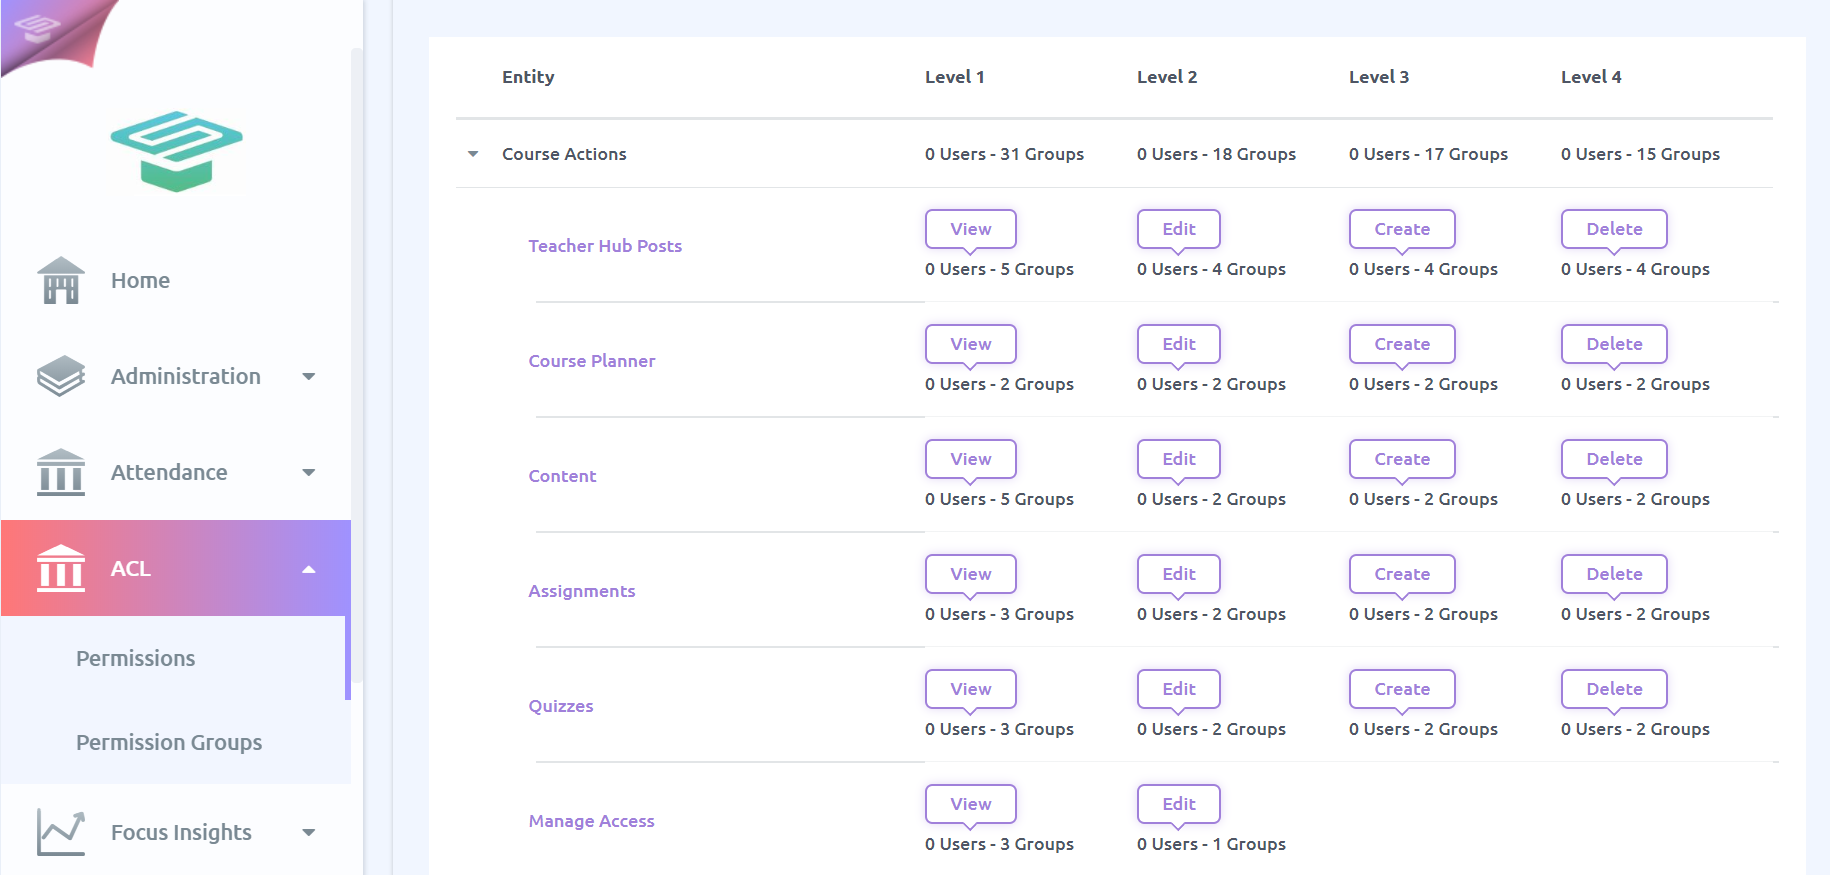Click Delete for Course Planner

pos(1614,344)
